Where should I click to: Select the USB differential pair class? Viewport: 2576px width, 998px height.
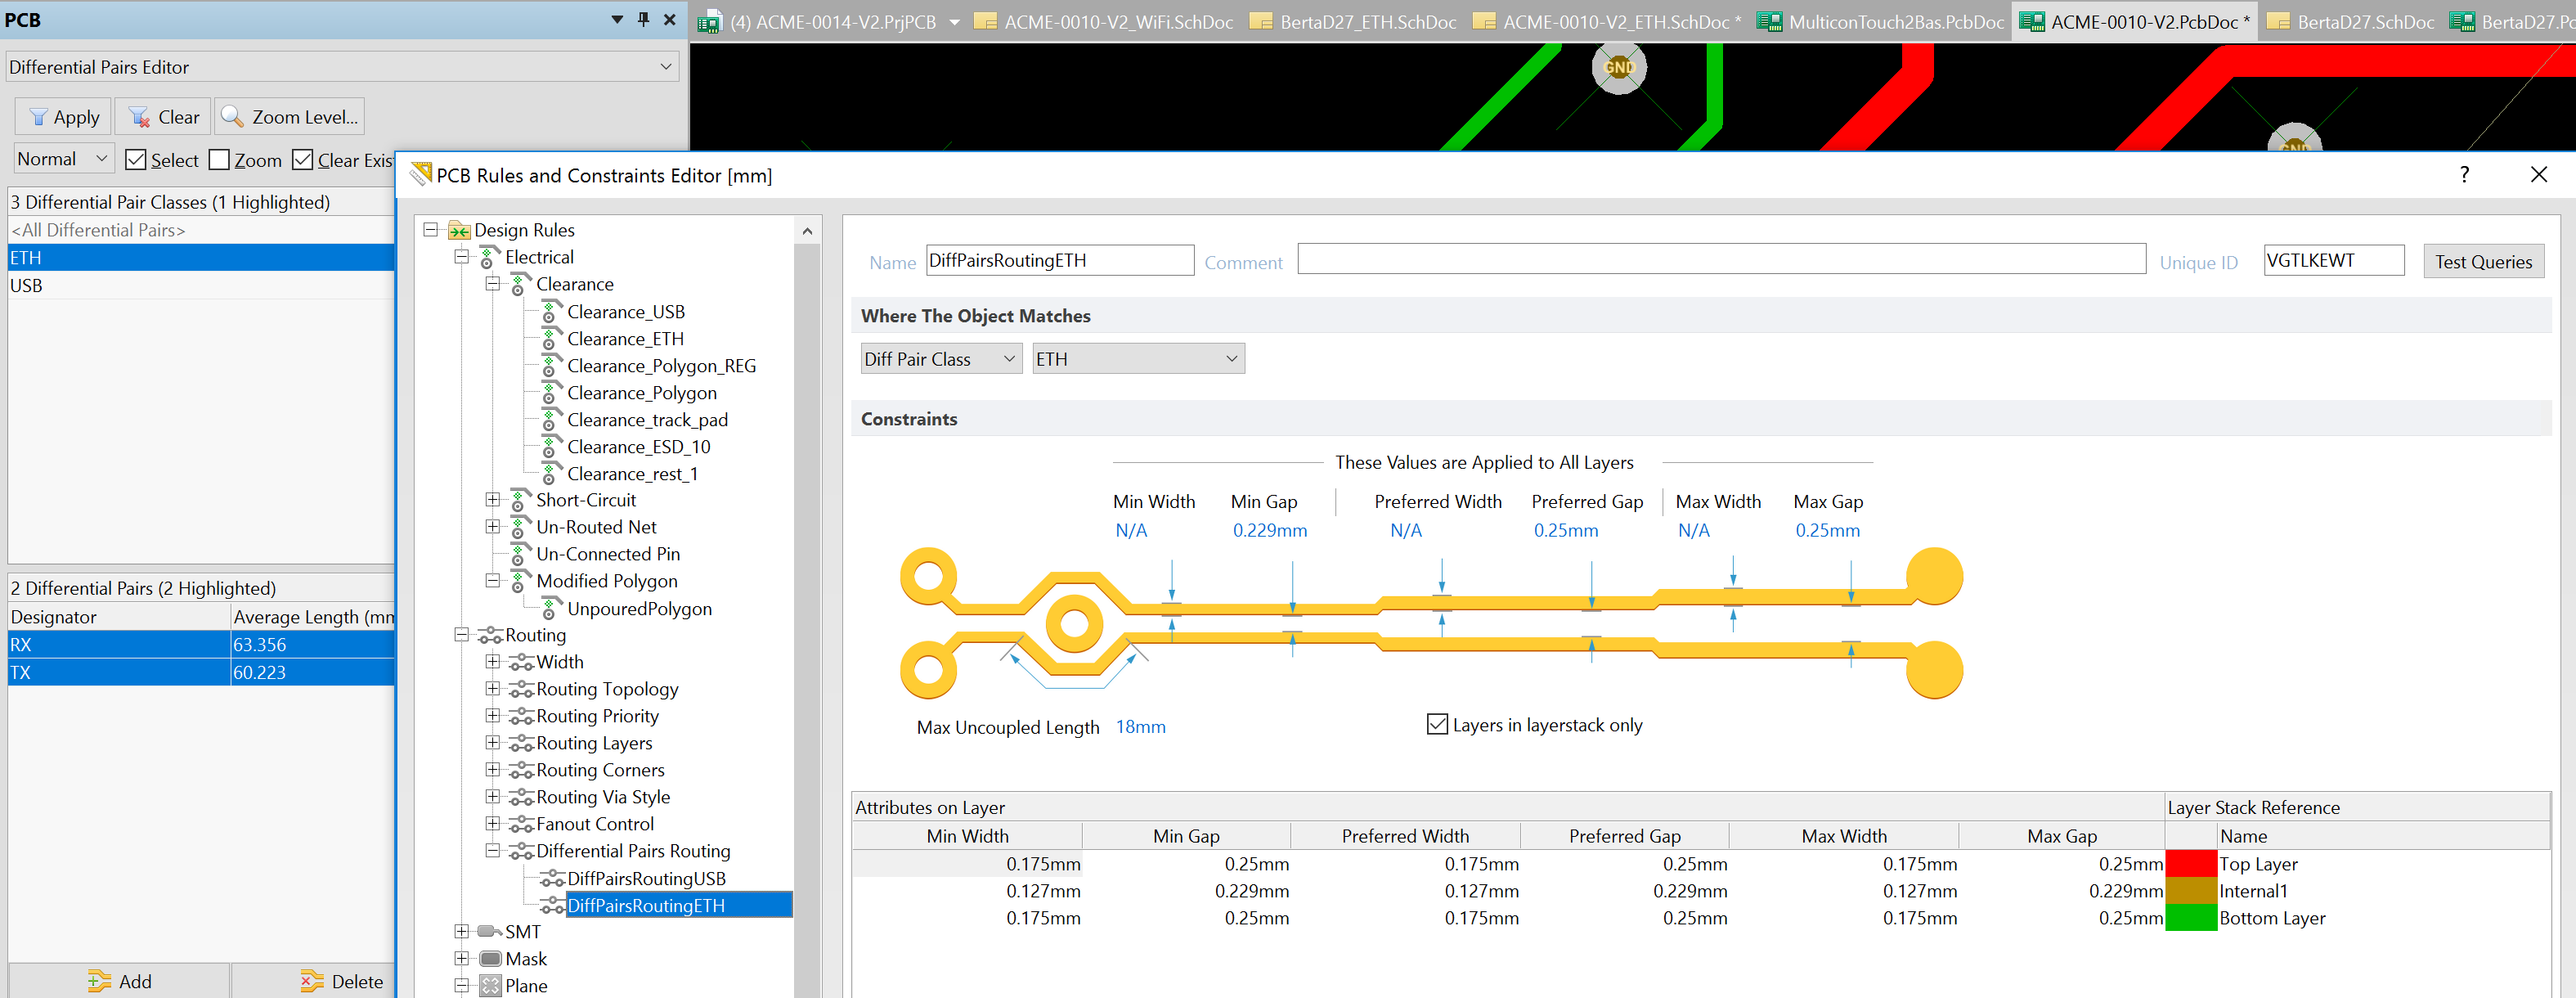pos(201,285)
